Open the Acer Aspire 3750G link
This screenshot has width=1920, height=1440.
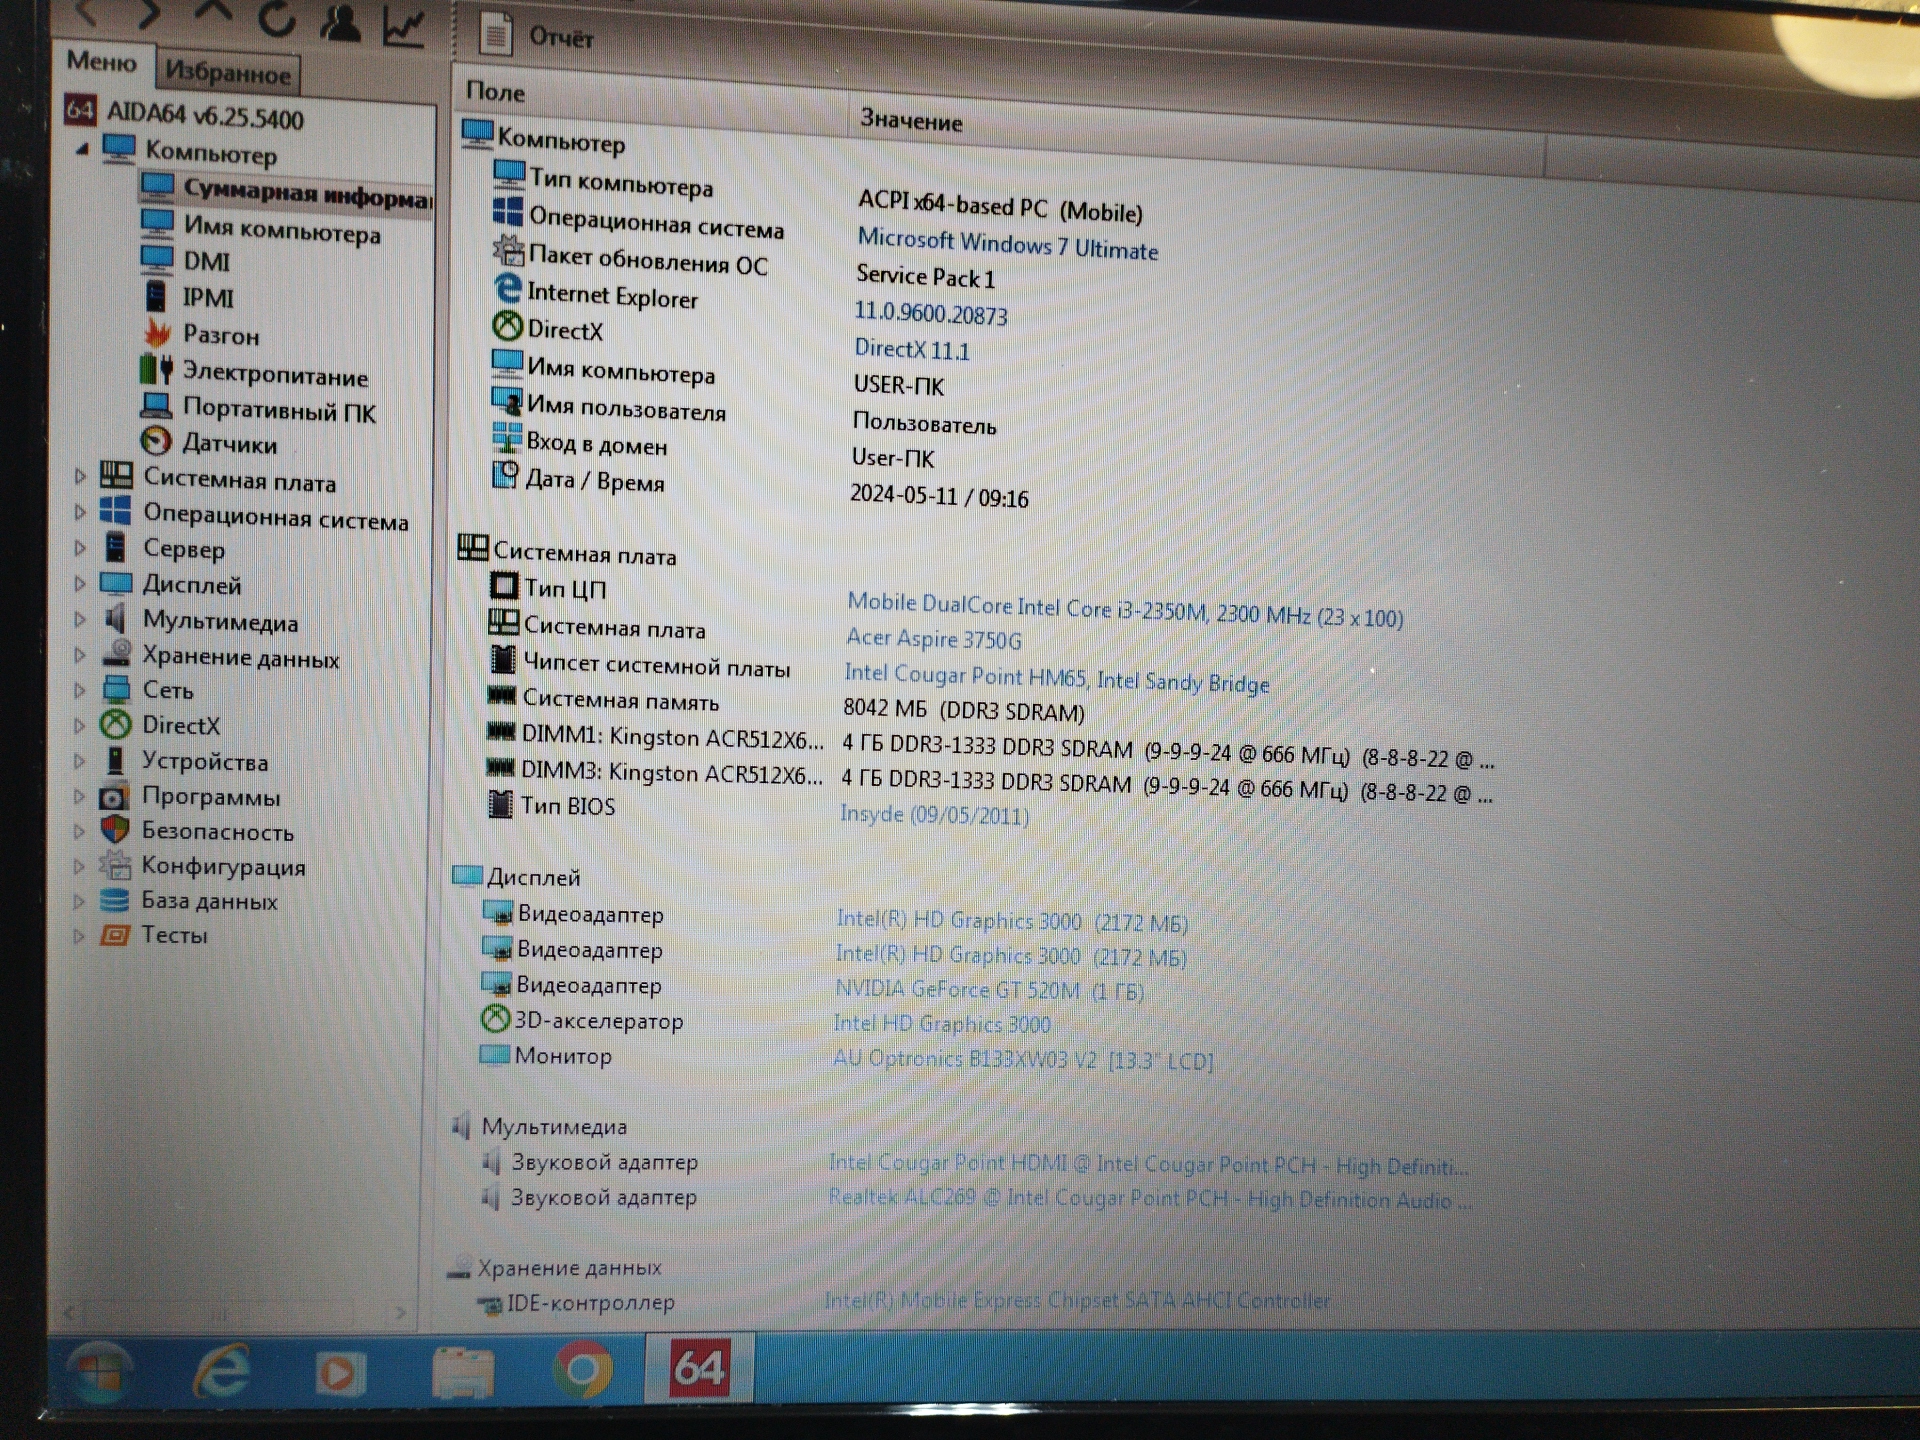934,639
